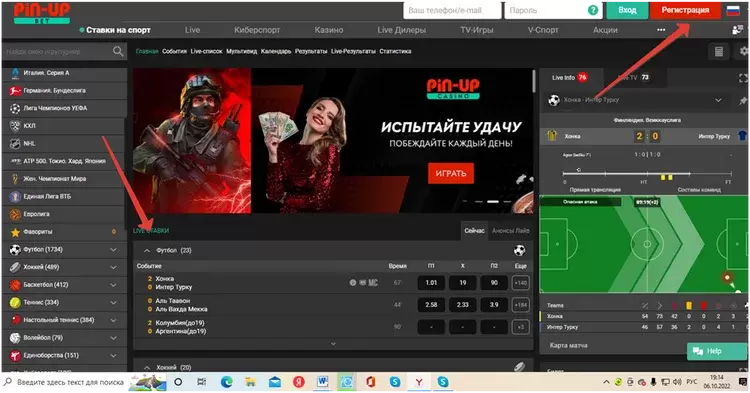This screenshot has height=393, width=750.
Task: Click the Russian flag language icon
Action: [733, 11]
